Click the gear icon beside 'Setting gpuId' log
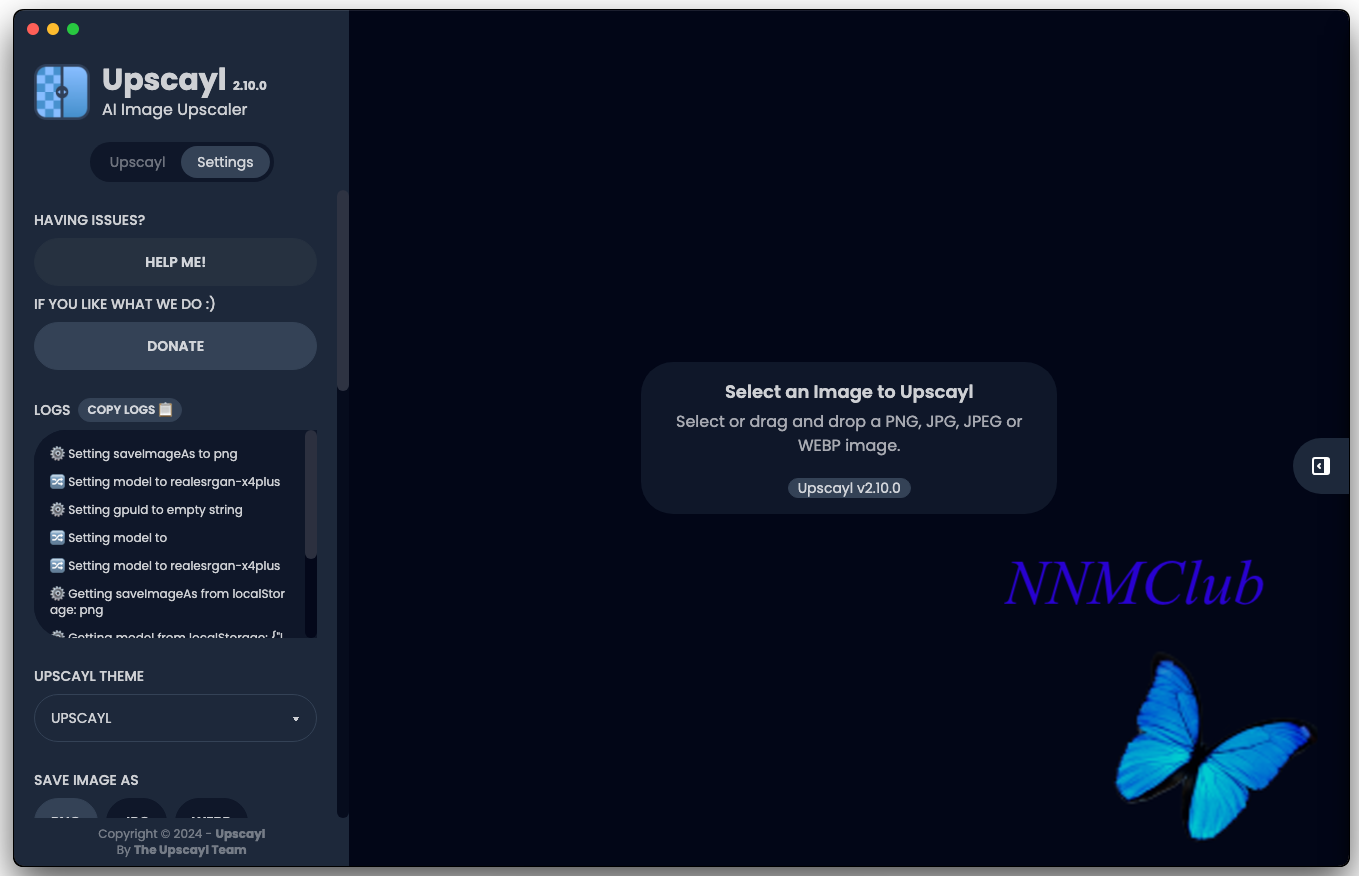The width and height of the screenshot is (1359, 876). tap(57, 509)
